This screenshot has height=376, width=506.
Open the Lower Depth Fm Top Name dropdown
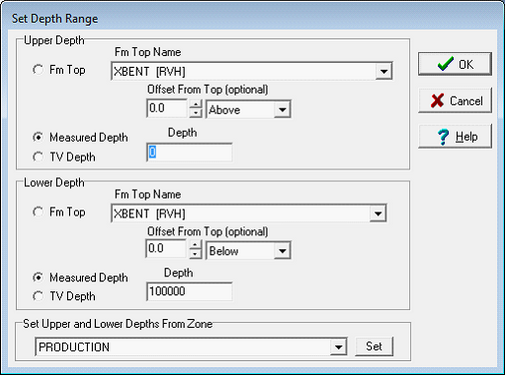pyautogui.click(x=378, y=213)
